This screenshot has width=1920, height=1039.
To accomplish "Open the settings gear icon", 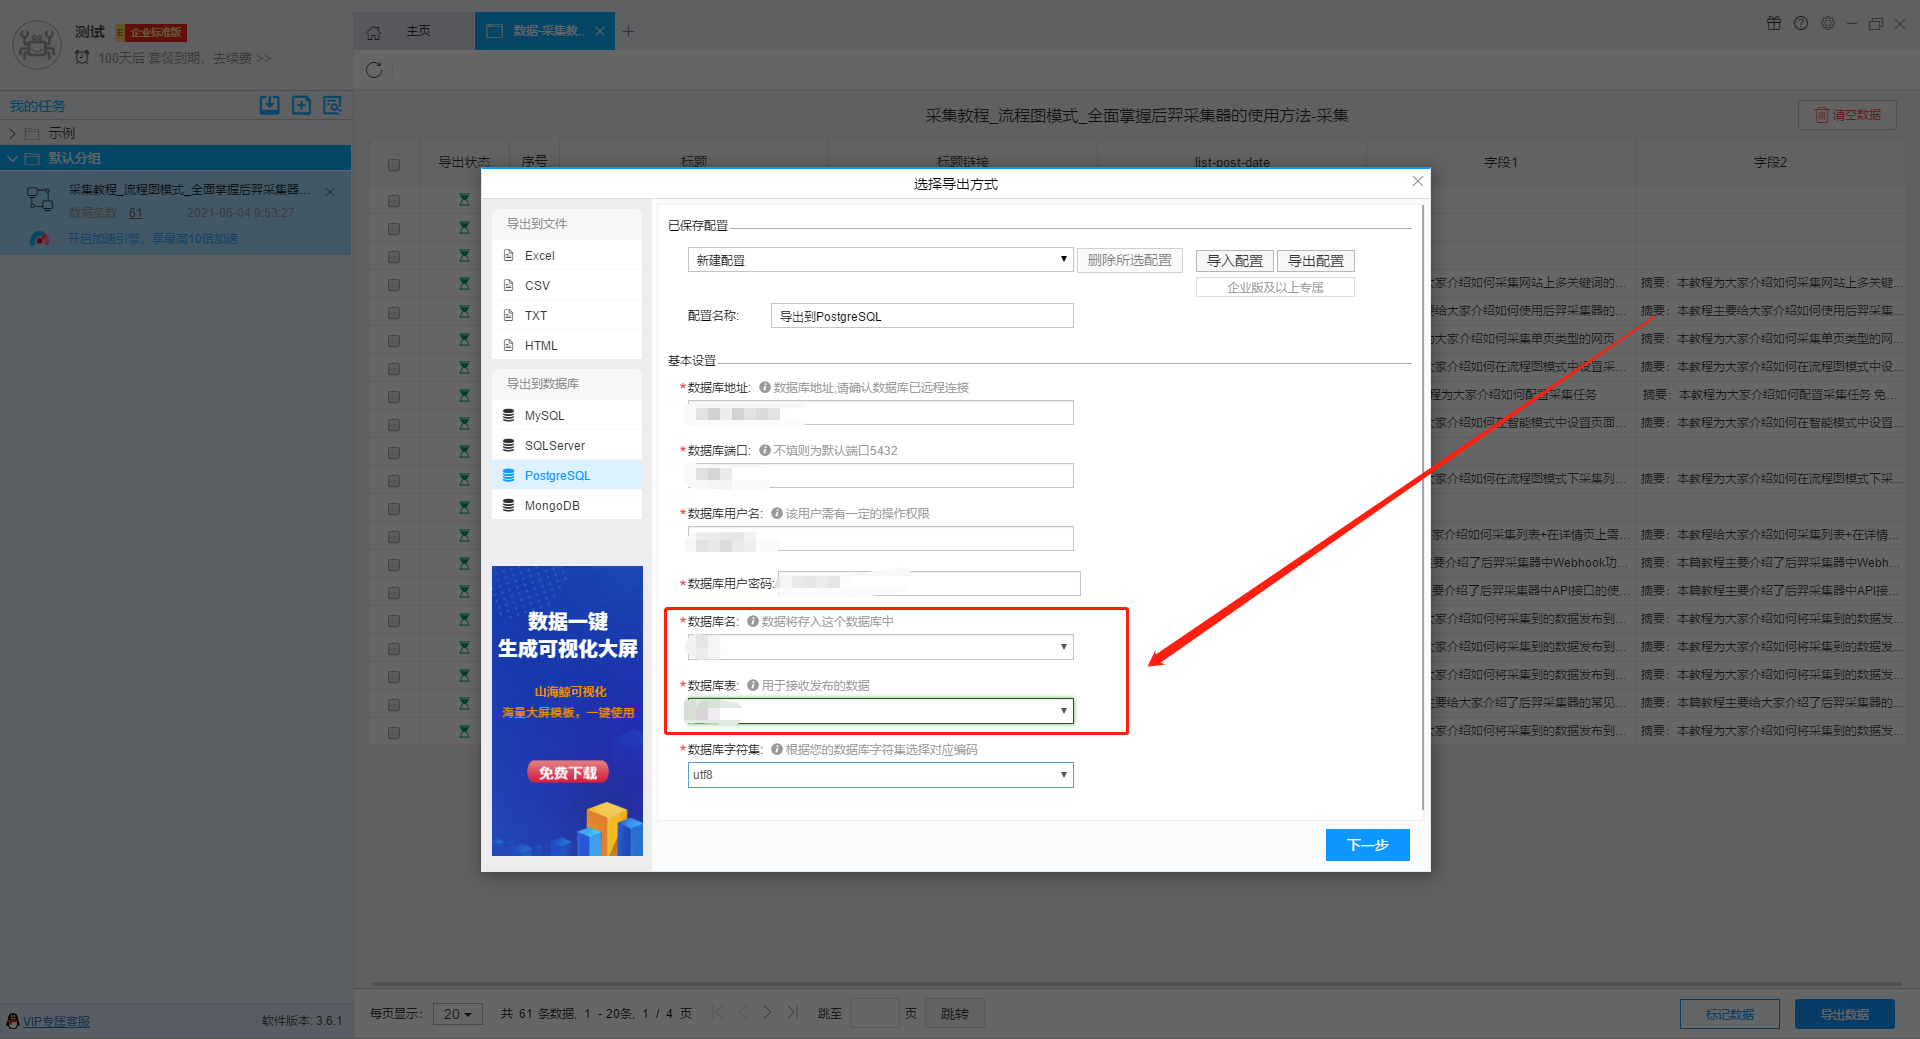I will pos(1828,23).
